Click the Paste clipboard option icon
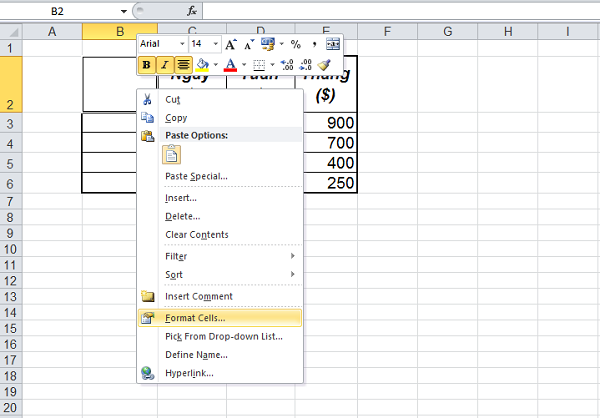Screen dimensions: 600x418 (x=171, y=155)
